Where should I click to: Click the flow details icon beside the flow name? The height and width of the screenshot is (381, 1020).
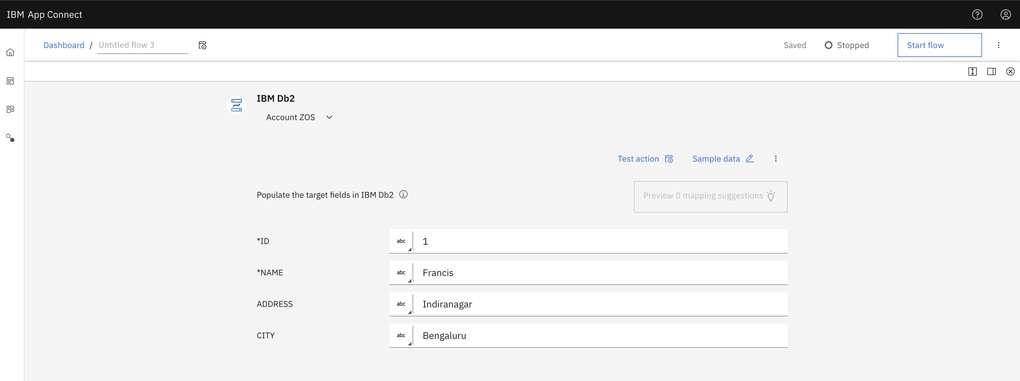[x=202, y=46]
